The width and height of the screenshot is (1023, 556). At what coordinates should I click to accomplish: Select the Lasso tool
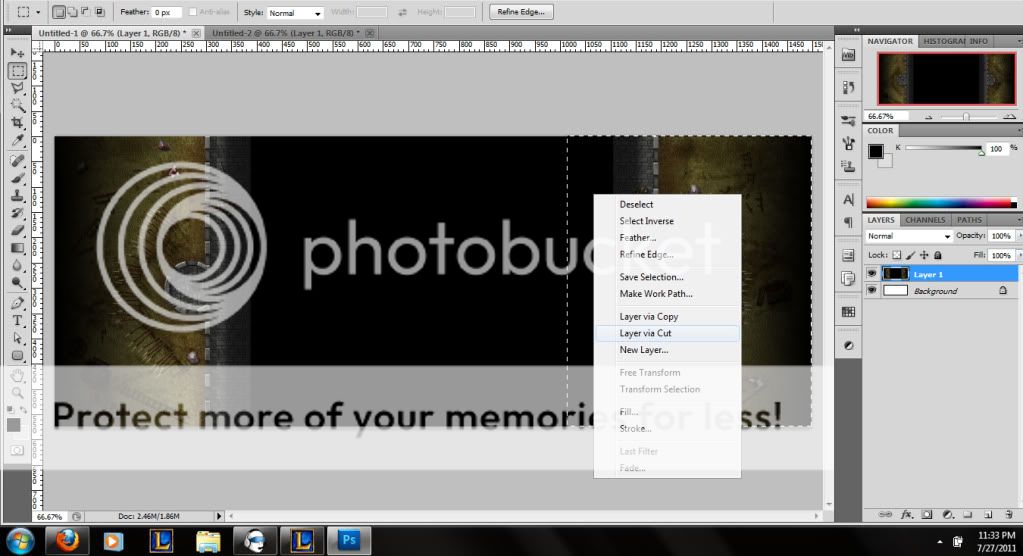point(17,88)
